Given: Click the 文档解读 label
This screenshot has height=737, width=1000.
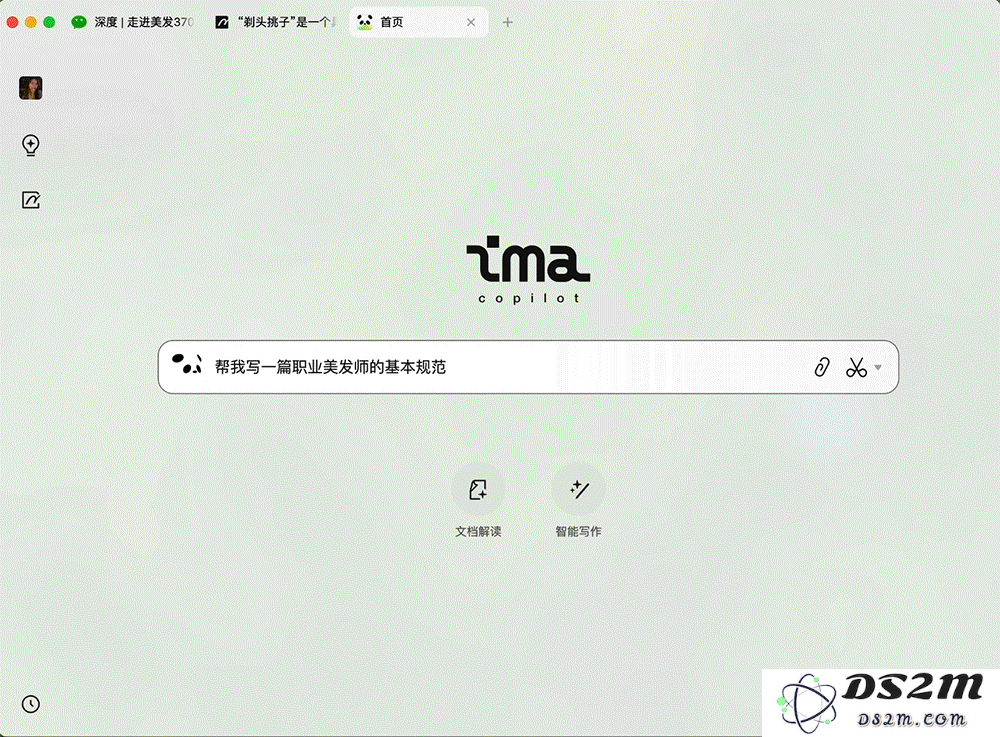Looking at the screenshot, I should [x=478, y=532].
